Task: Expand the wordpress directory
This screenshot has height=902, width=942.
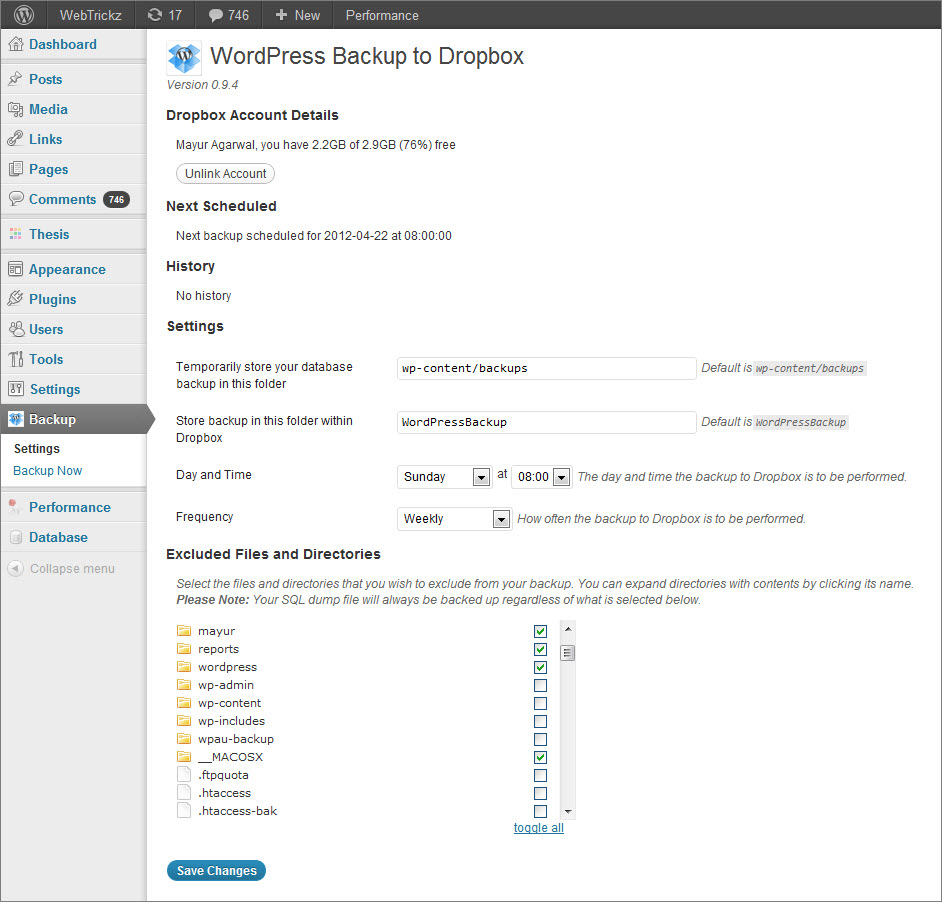Action: coord(228,667)
